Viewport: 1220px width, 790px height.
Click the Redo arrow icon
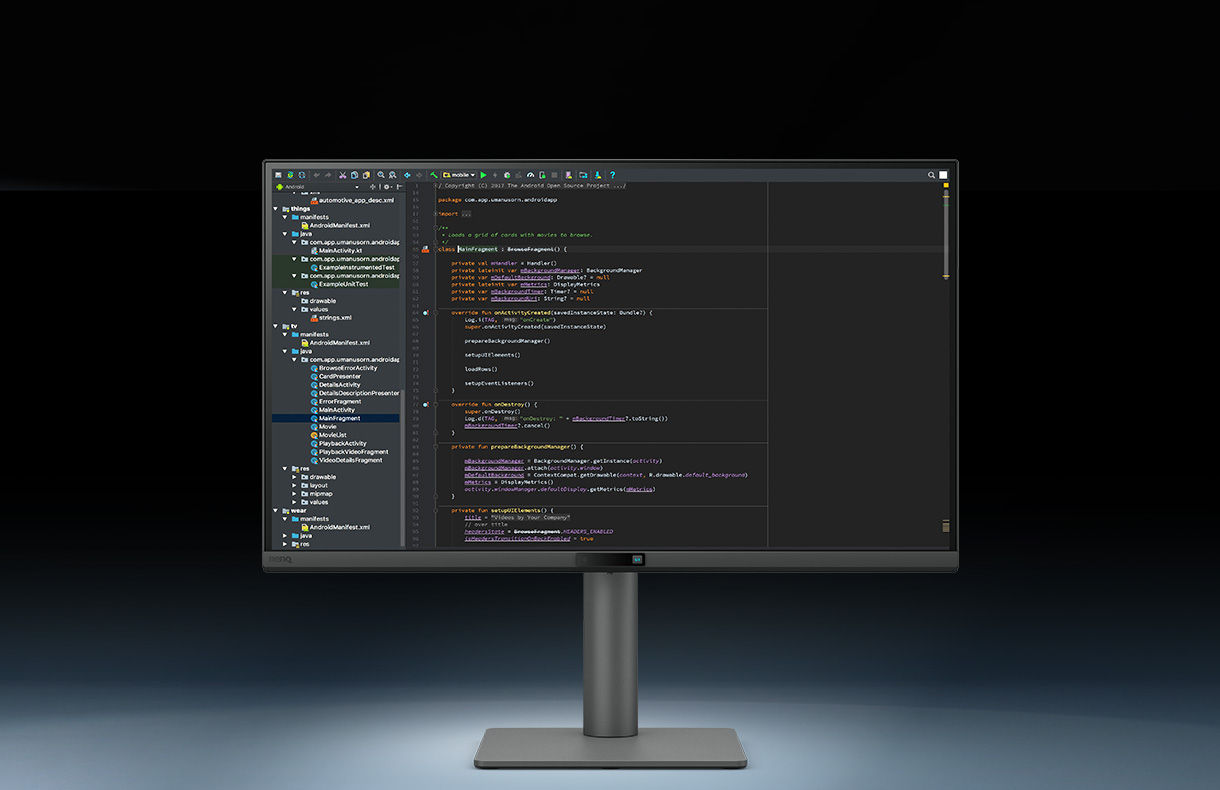[328, 175]
